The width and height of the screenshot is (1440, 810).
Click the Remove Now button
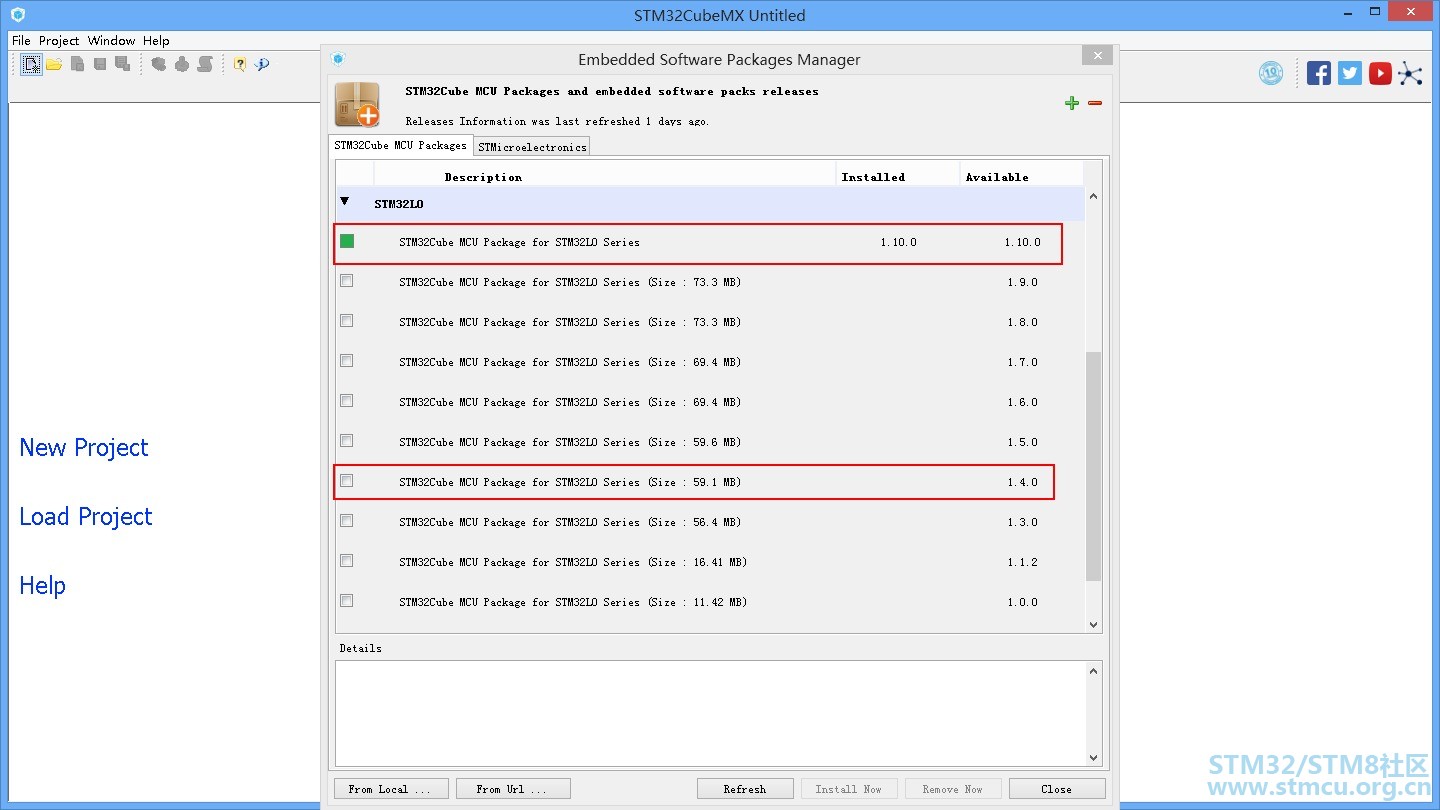tap(953, 789)
